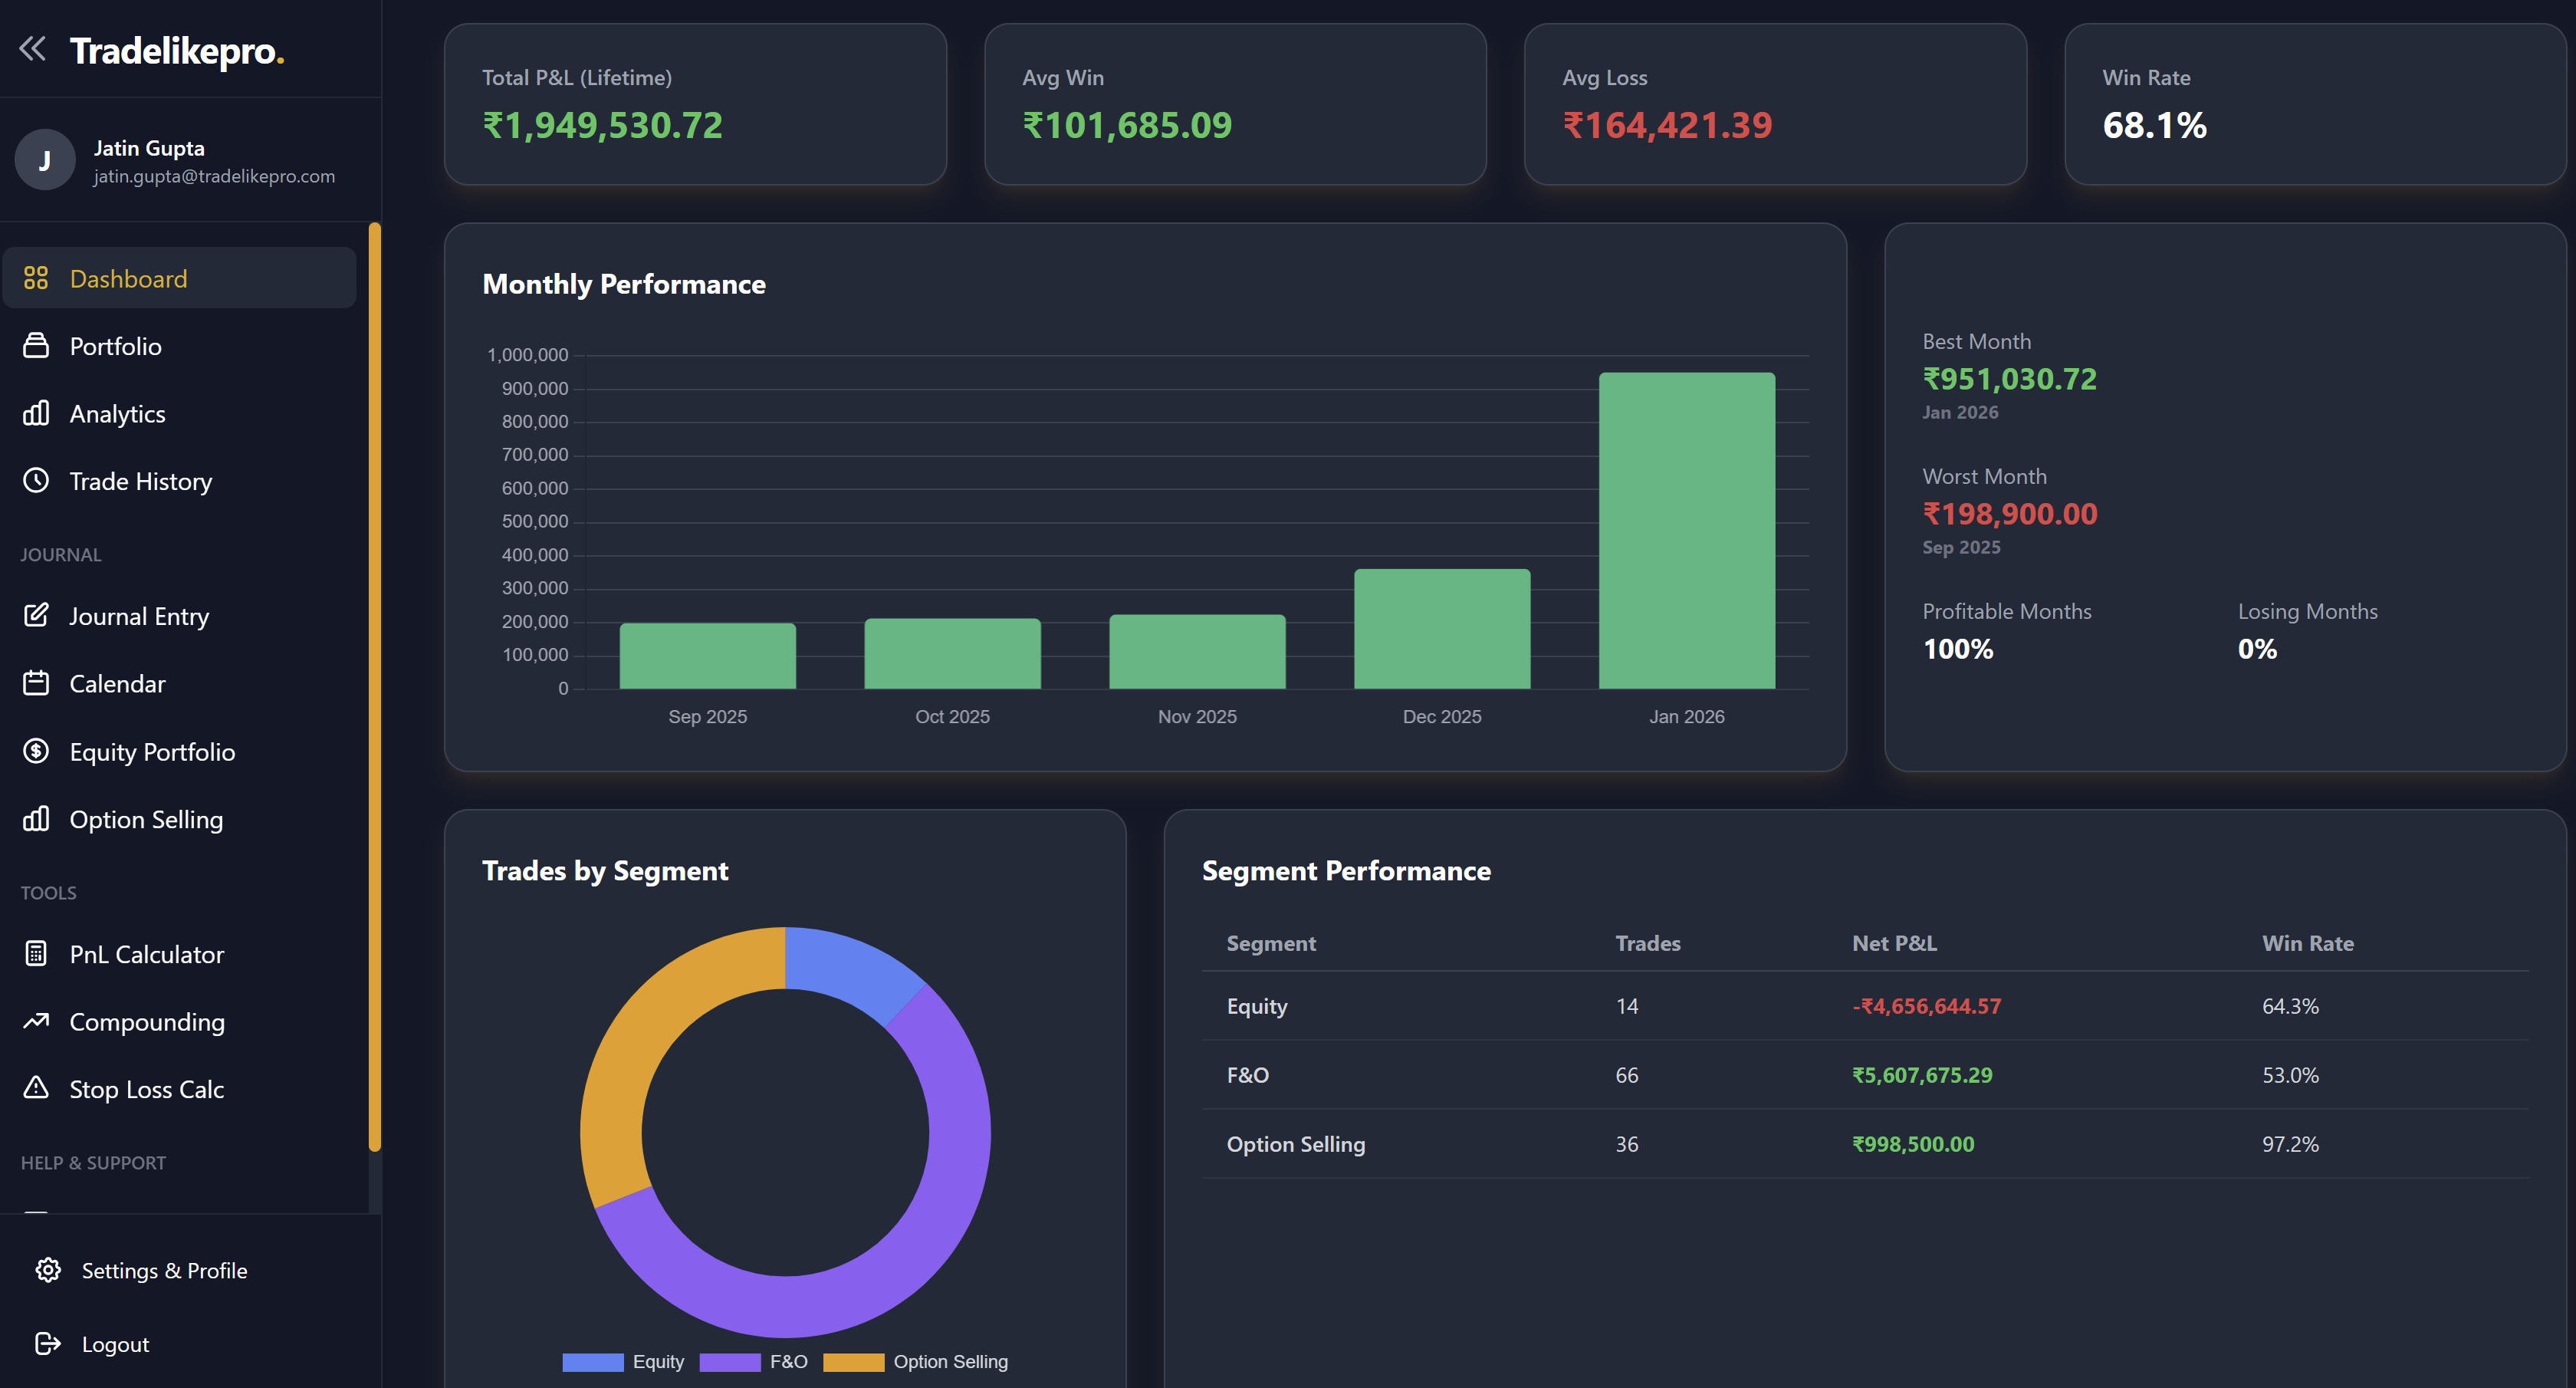Image resolution: width=2576 pixels, height=1388 pixels.
Task: Navigate to the Option Selling section
Action: [146, 819]
